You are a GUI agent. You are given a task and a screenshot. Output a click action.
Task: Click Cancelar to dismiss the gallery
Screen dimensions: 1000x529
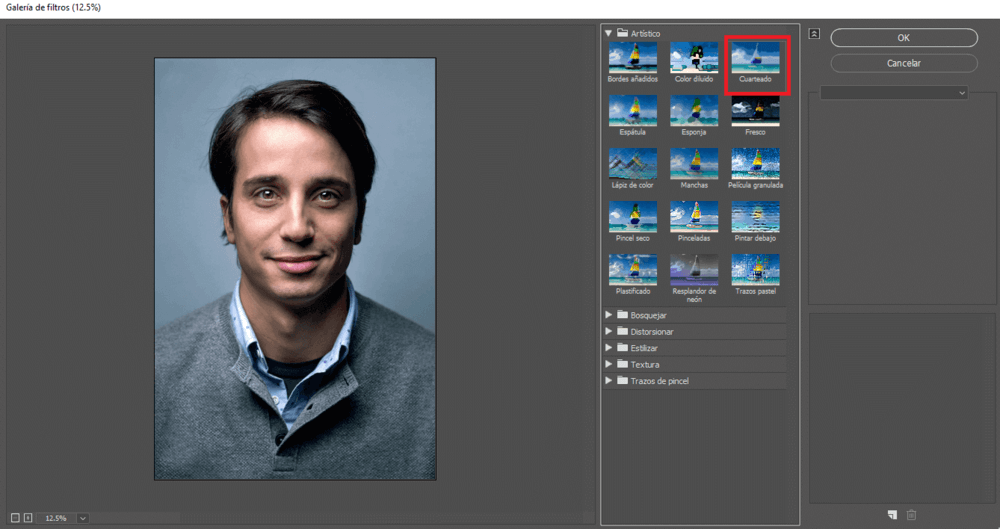point(903,63)
